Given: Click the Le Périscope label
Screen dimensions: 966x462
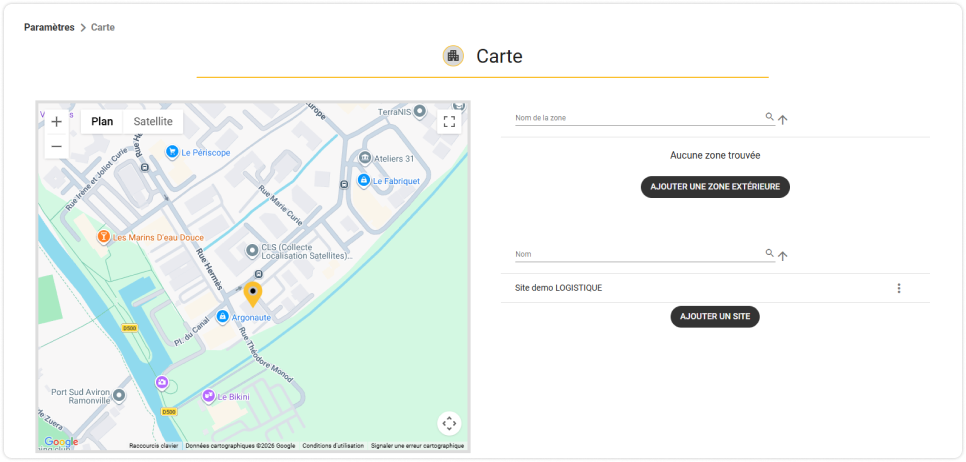Looking at the screenshot, I should tap(206, 152).
